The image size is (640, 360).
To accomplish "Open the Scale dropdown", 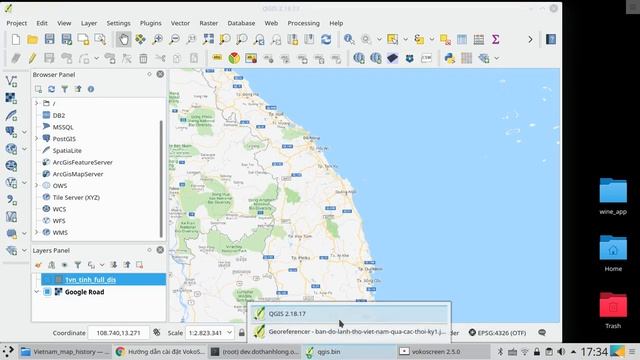I will pos(229,333).
